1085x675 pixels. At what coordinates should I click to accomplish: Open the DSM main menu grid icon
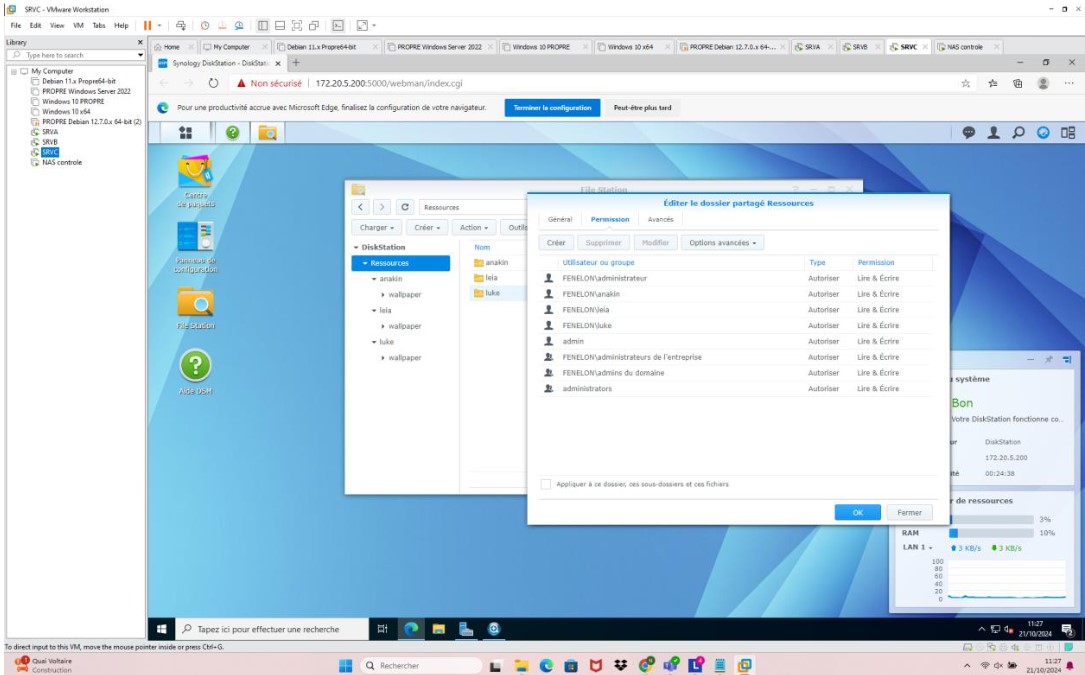pyautogui.click(x=185, y=132)
